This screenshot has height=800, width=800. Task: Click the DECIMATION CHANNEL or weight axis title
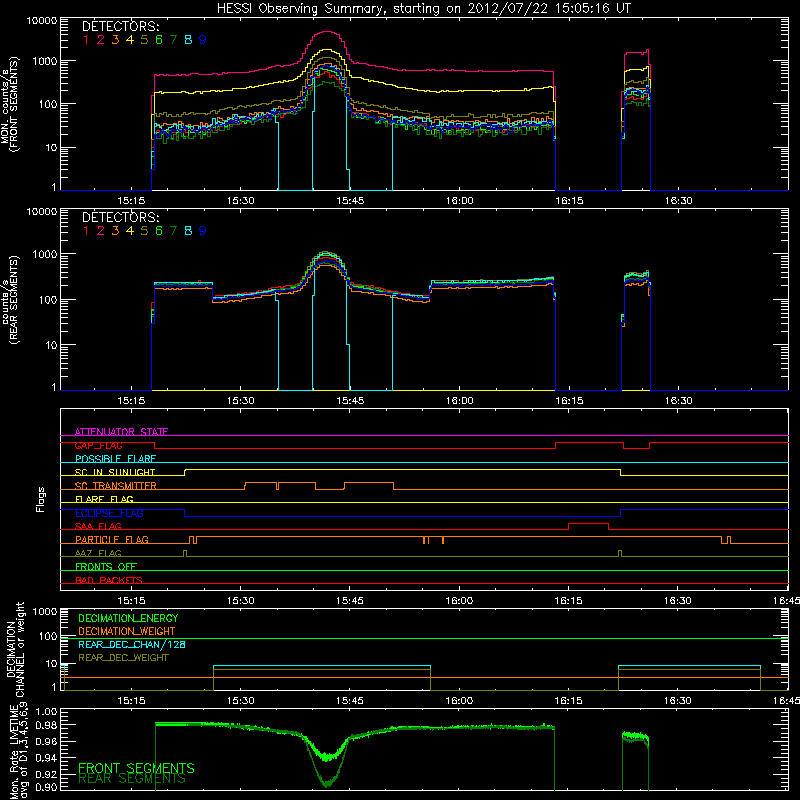click(x=14, y=649)
